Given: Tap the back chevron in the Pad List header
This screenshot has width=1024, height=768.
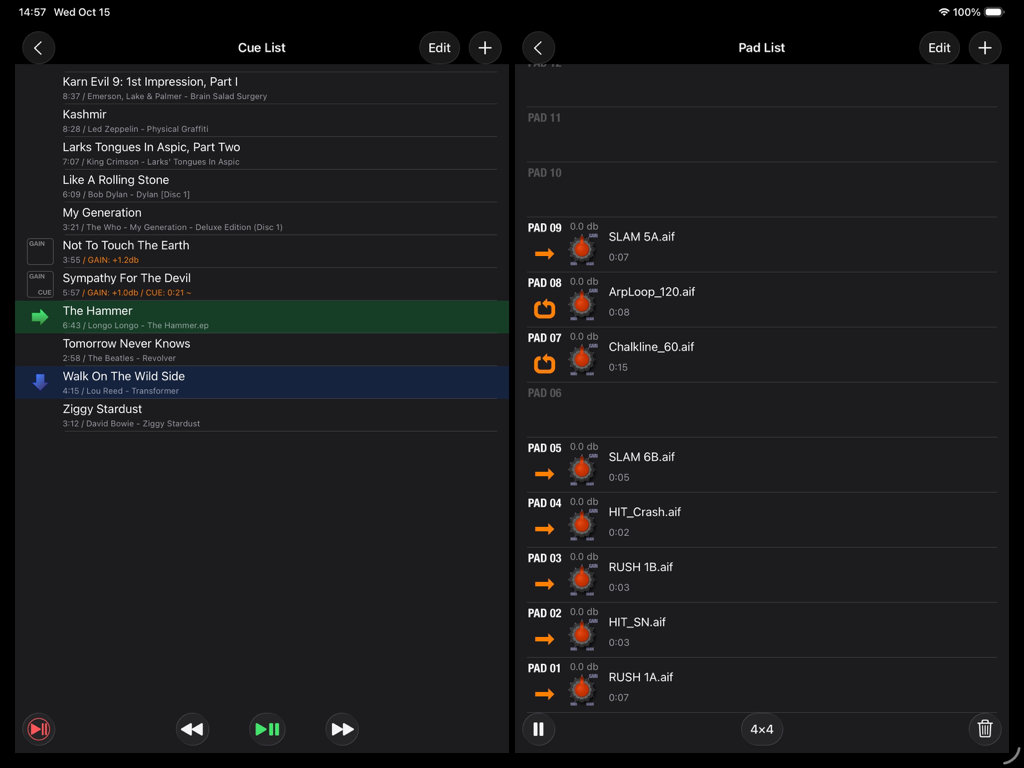Looking at the screenshot, I should pos(538,47).
